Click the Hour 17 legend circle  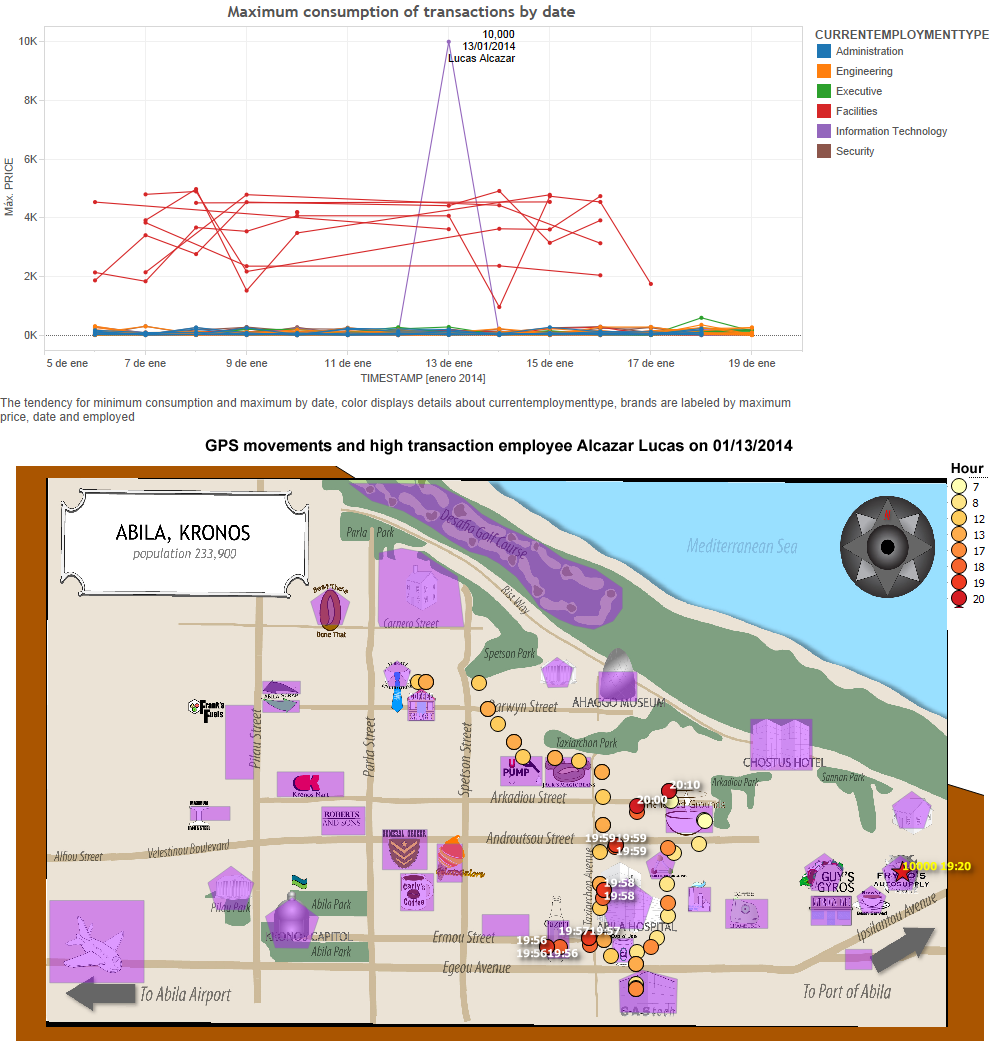click(x=959, y=550)
